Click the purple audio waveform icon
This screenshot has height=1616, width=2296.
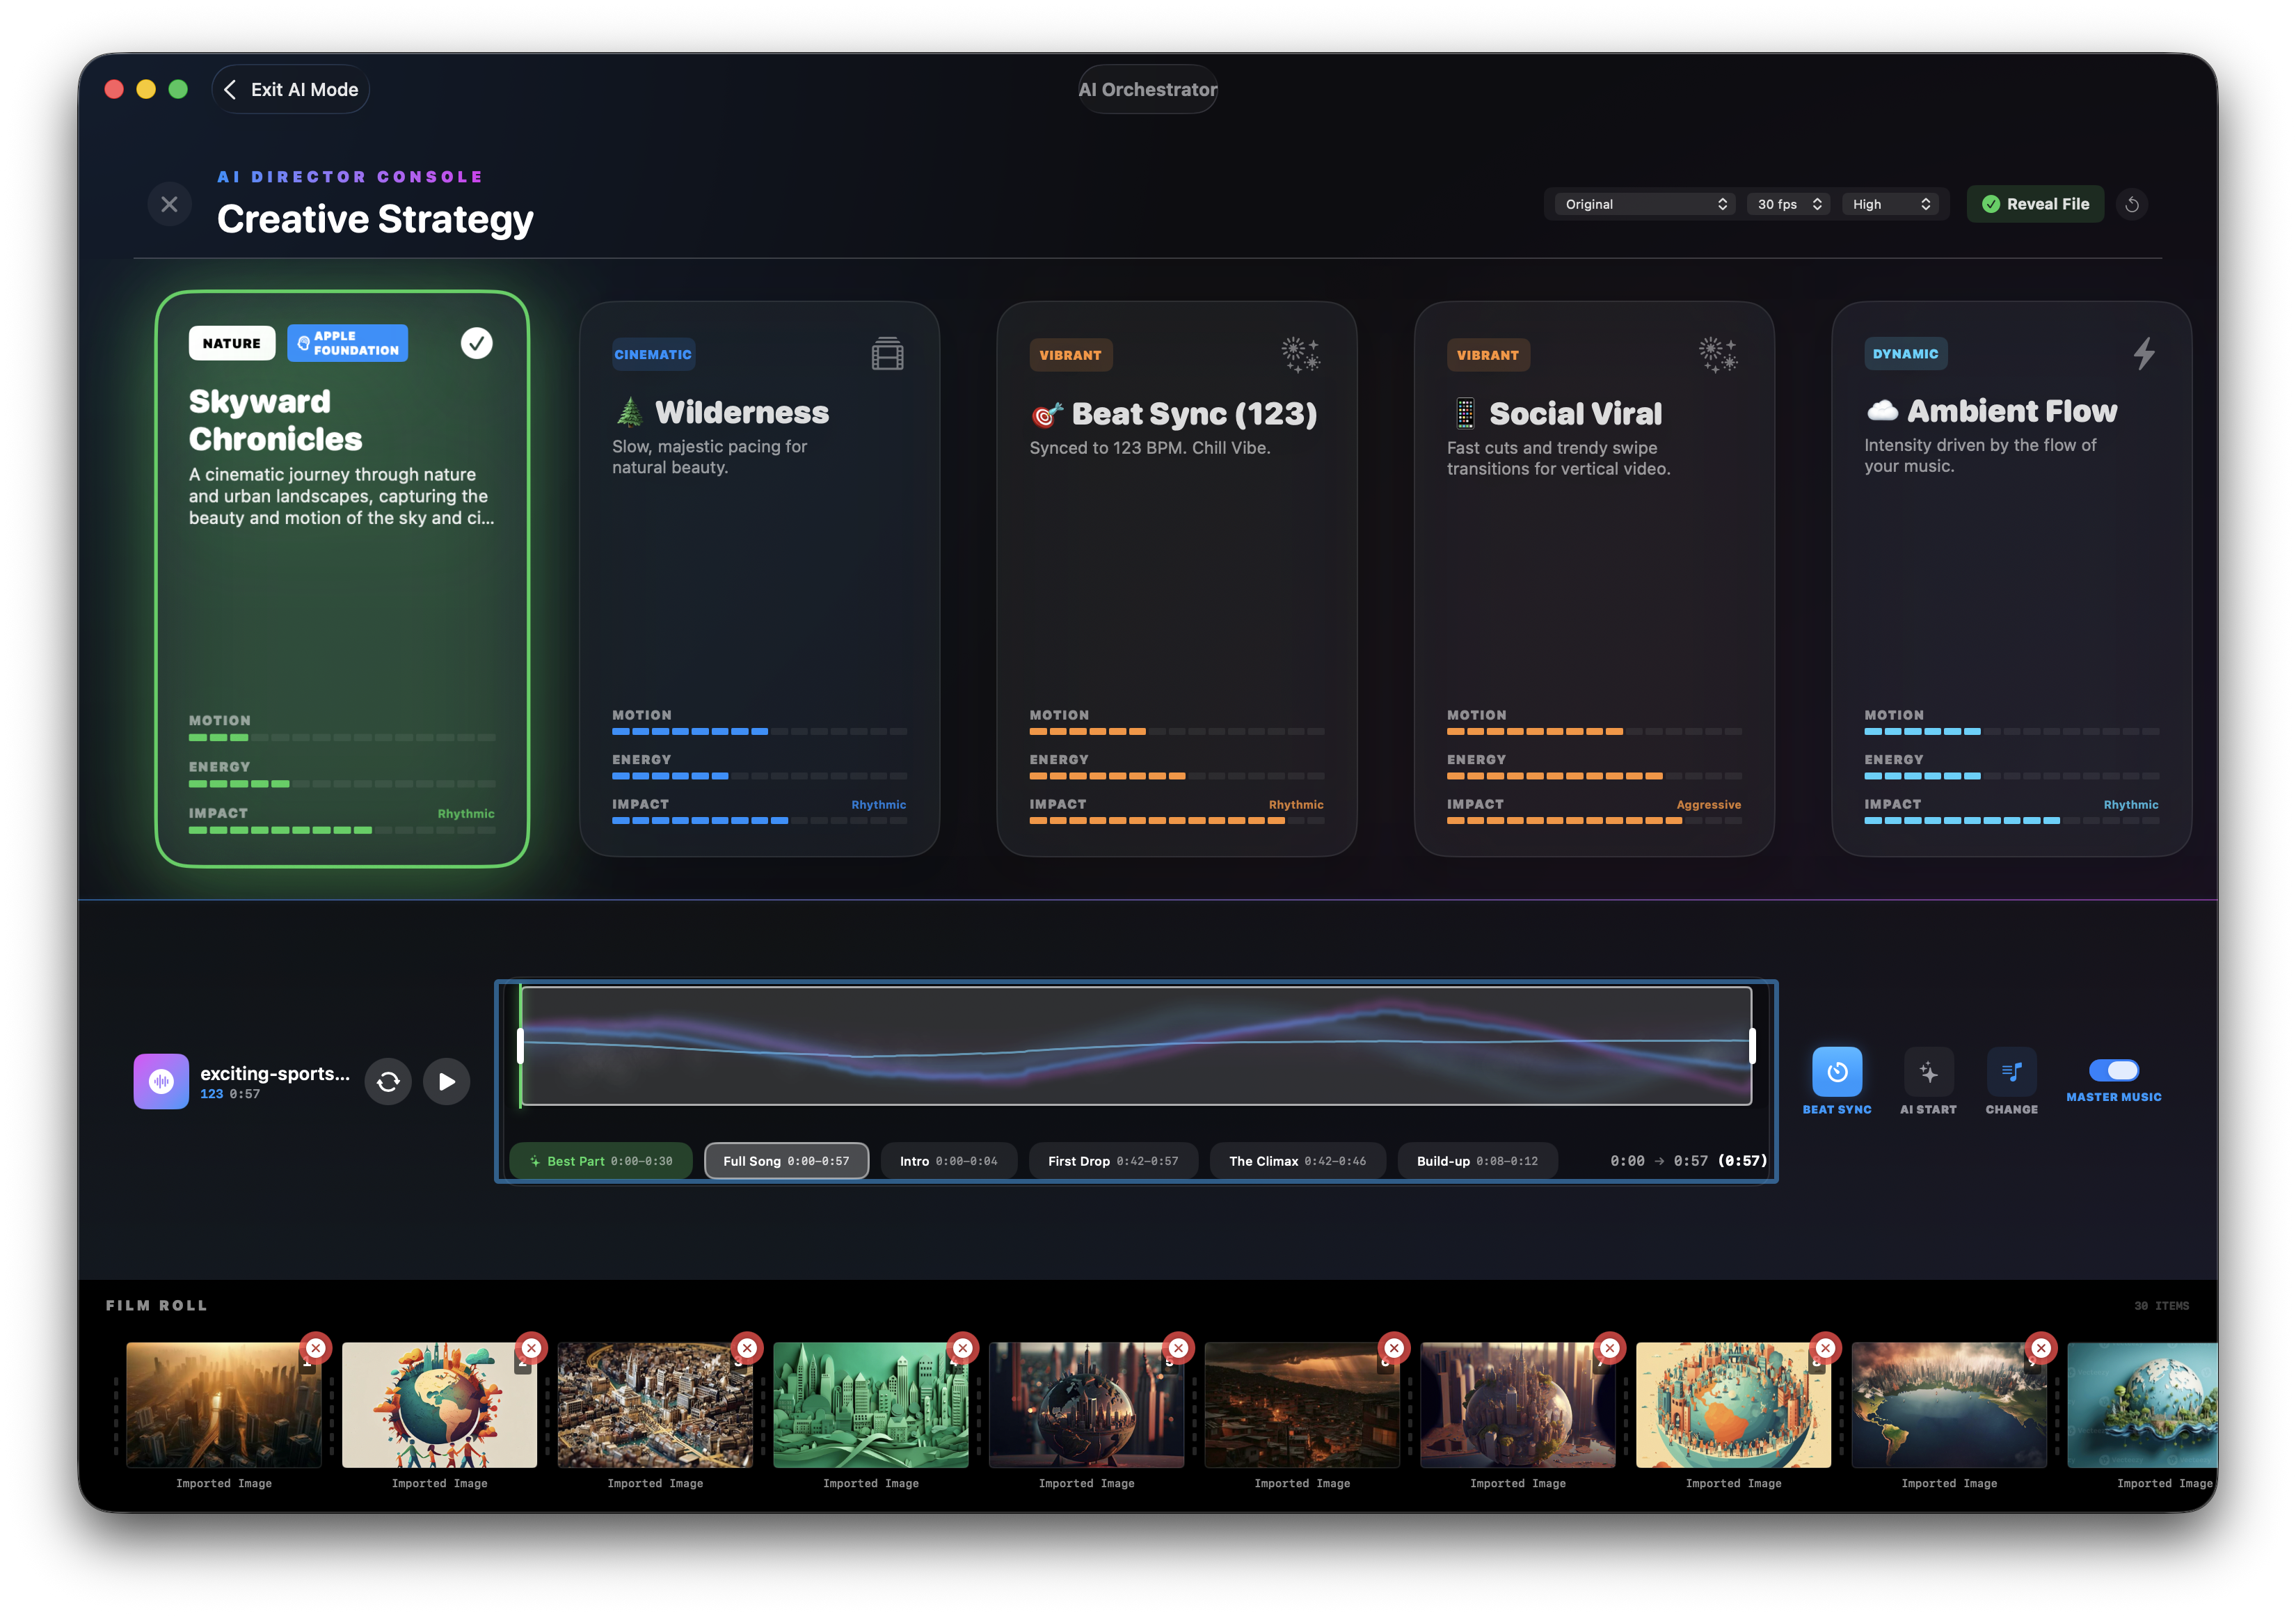pos(161,1081)
